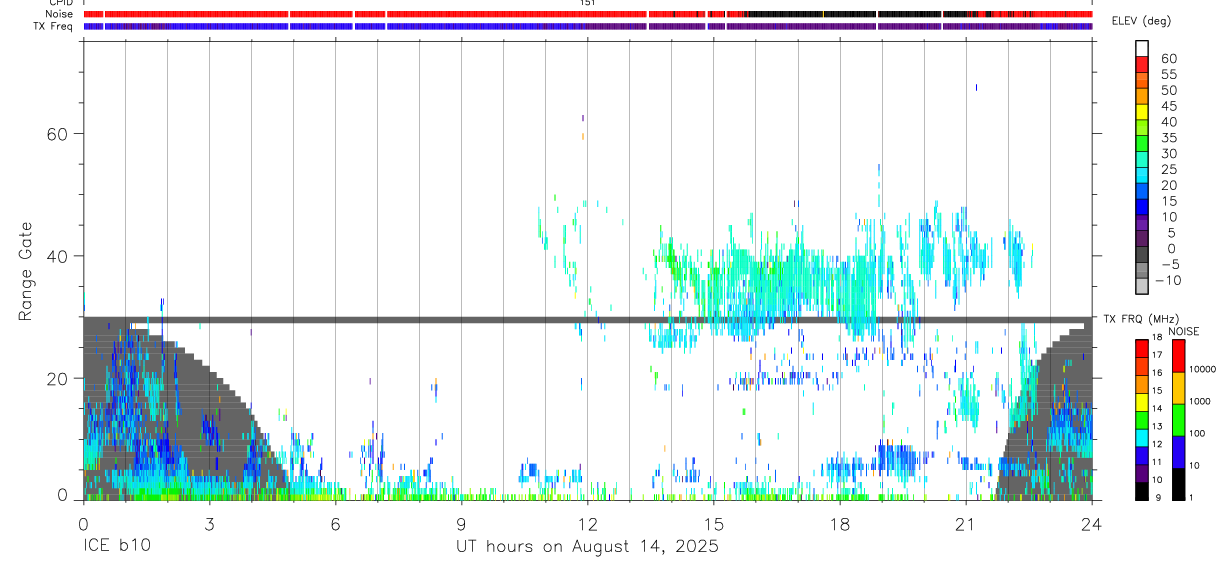Click the x-axis tick label "9"
The image size is (1228, 567).
[x=461, y=522]
